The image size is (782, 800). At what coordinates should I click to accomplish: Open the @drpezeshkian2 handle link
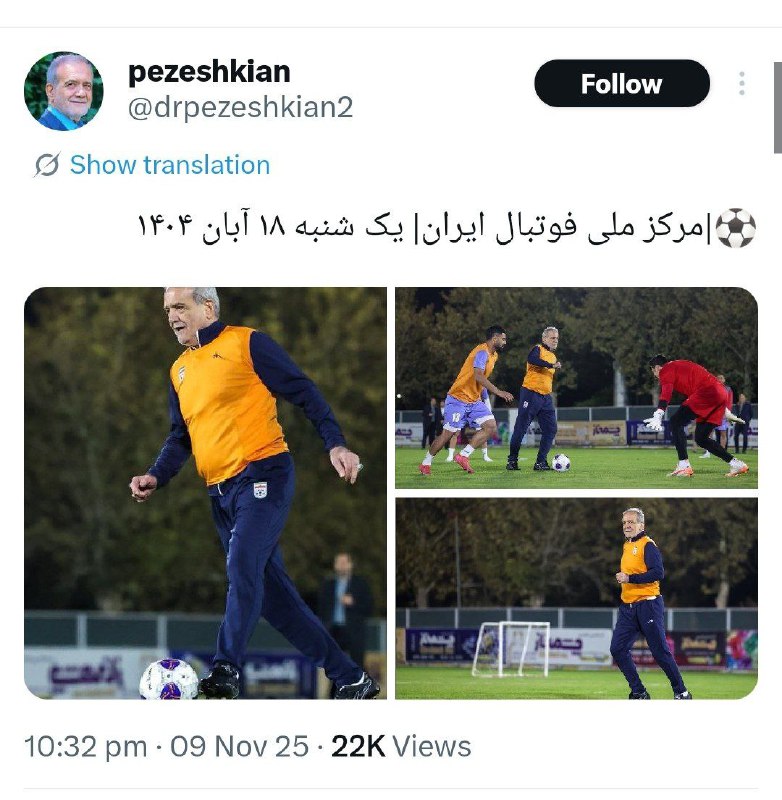pyautogui.click(x=240, y=107)
